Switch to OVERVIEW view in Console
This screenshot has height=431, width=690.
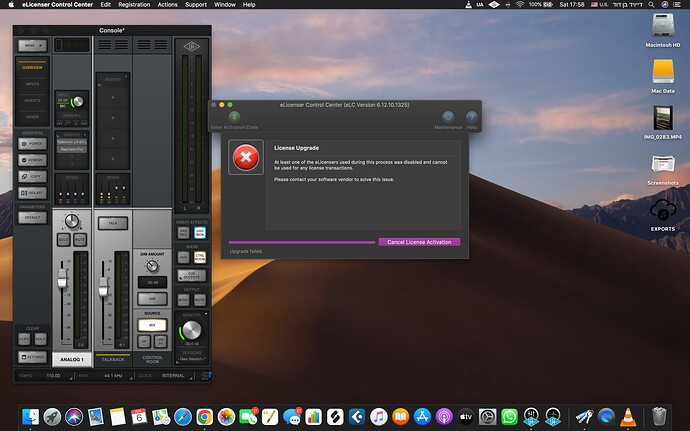(x=33, y=67)
